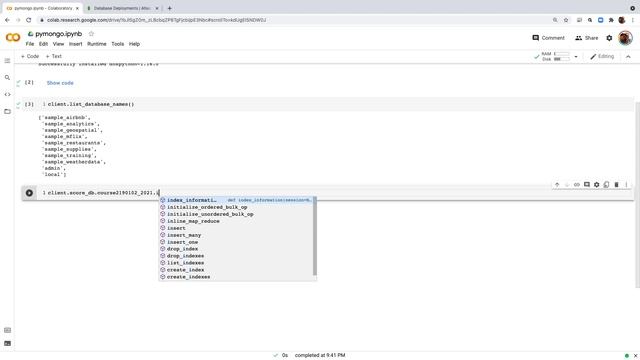Click the browser address bar URL

[x=156, y=20]
